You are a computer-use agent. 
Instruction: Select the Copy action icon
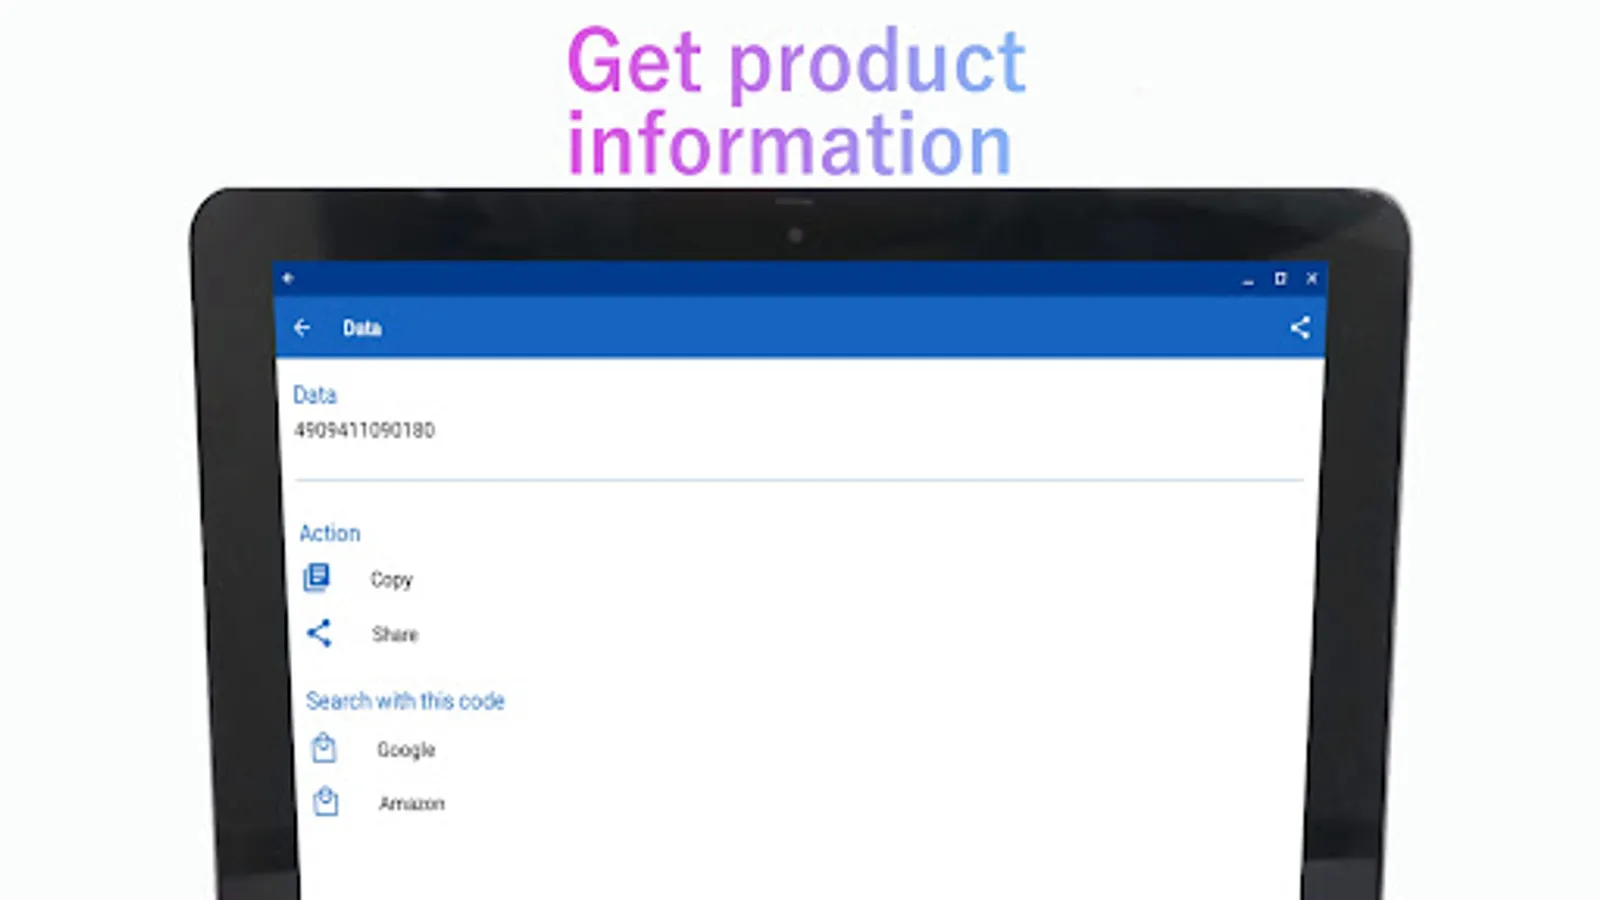(x=317, y=578)
